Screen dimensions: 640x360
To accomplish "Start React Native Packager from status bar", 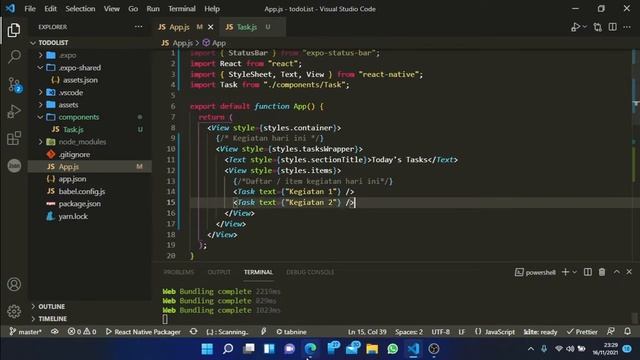I will tap(143, 332).
